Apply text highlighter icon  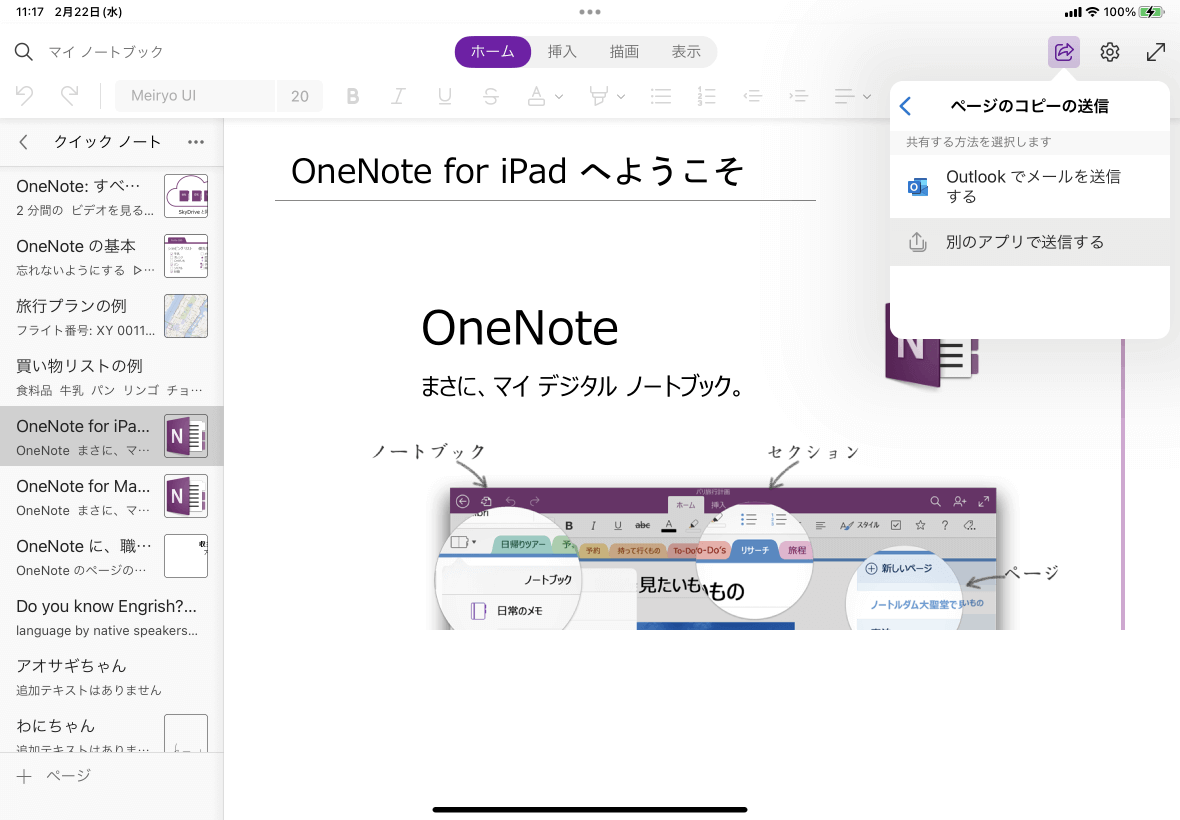point(598,96)
